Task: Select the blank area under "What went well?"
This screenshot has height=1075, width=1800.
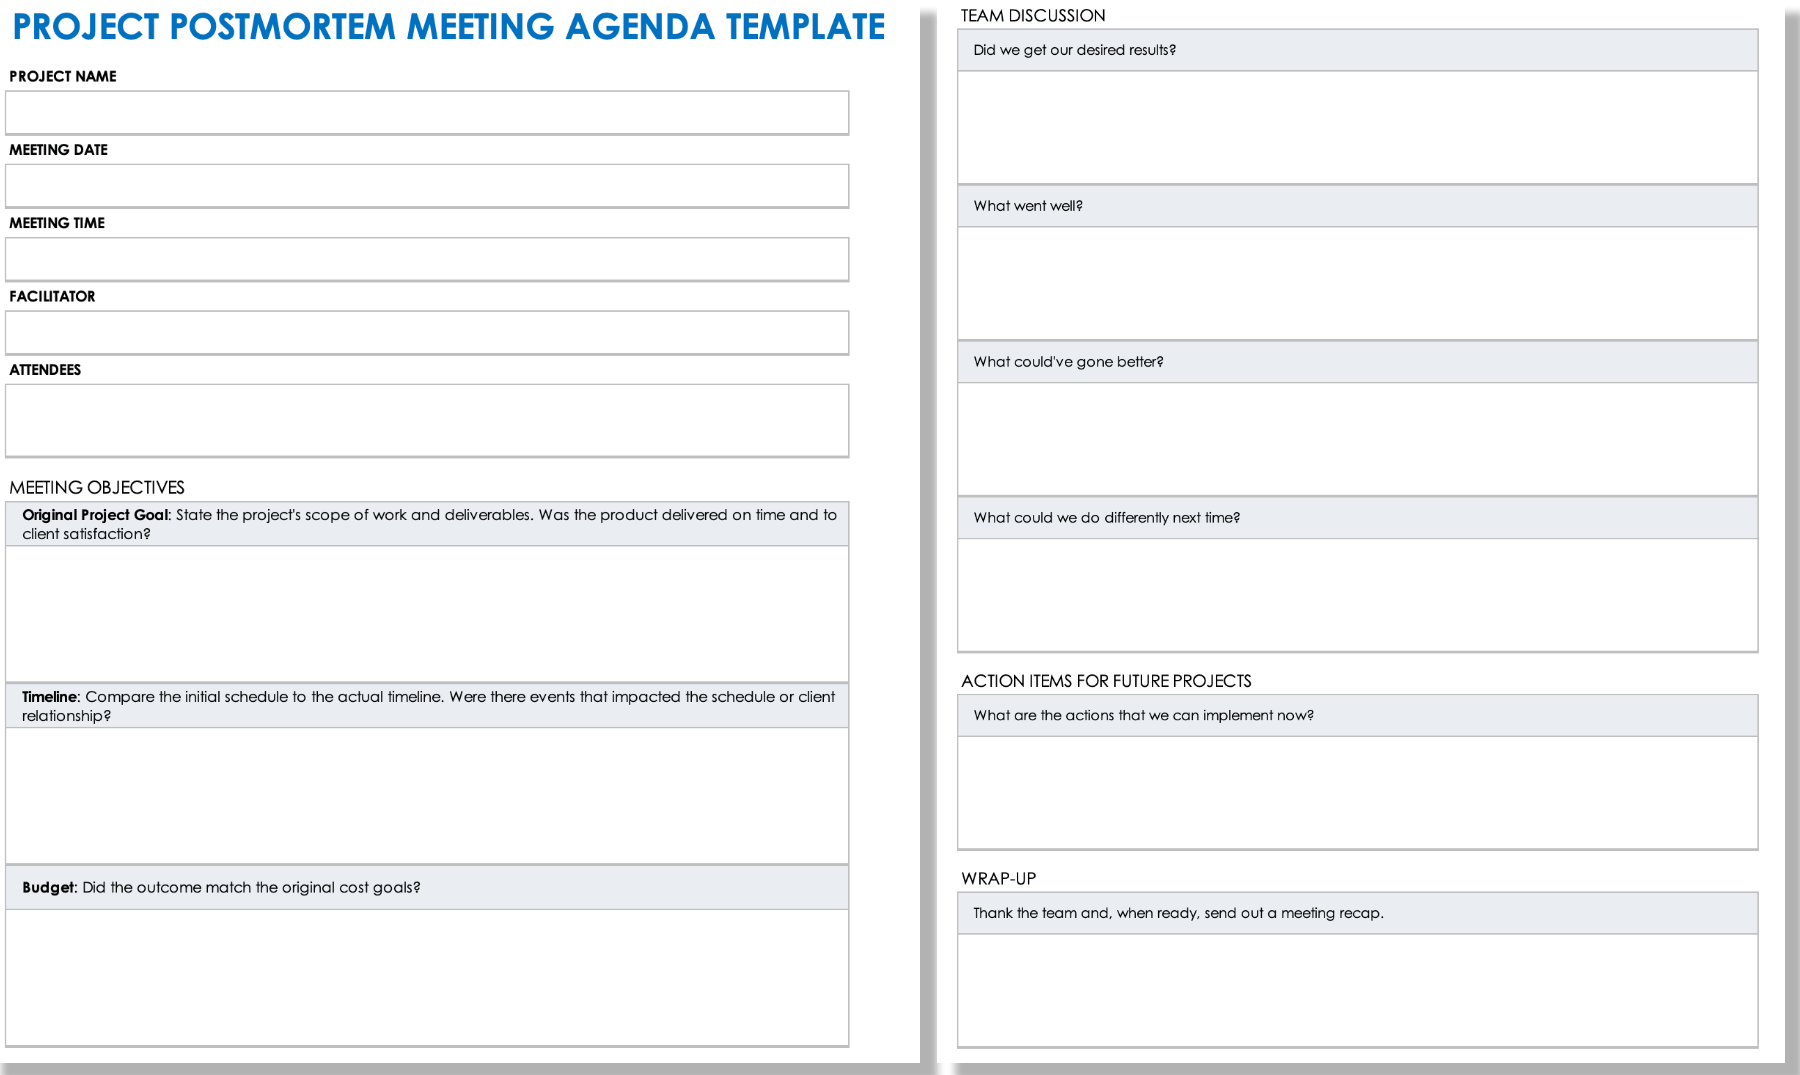Action: [1357, 283]
